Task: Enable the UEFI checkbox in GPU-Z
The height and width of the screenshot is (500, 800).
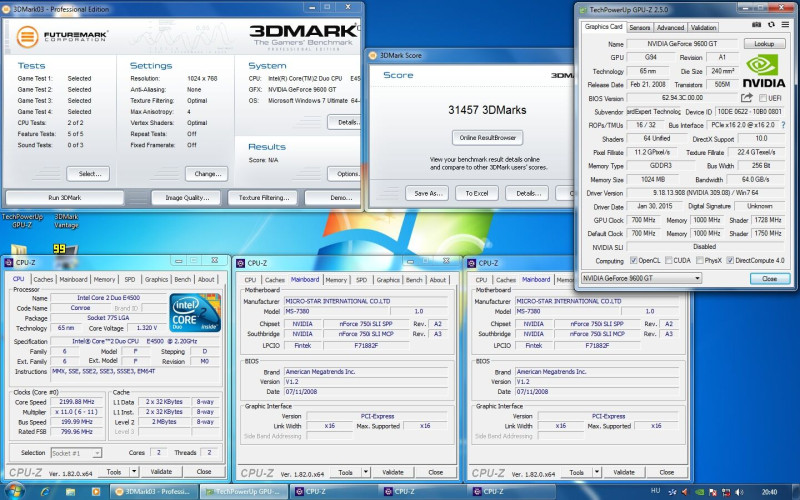Action: (x=763, y=98)
